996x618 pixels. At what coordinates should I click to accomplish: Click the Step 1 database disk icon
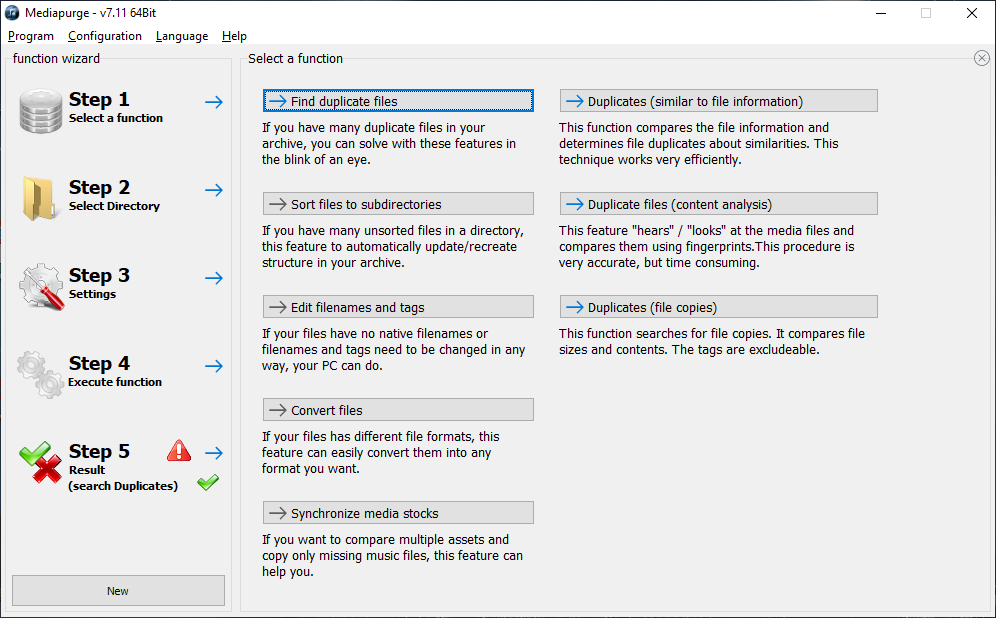(41, 111)
